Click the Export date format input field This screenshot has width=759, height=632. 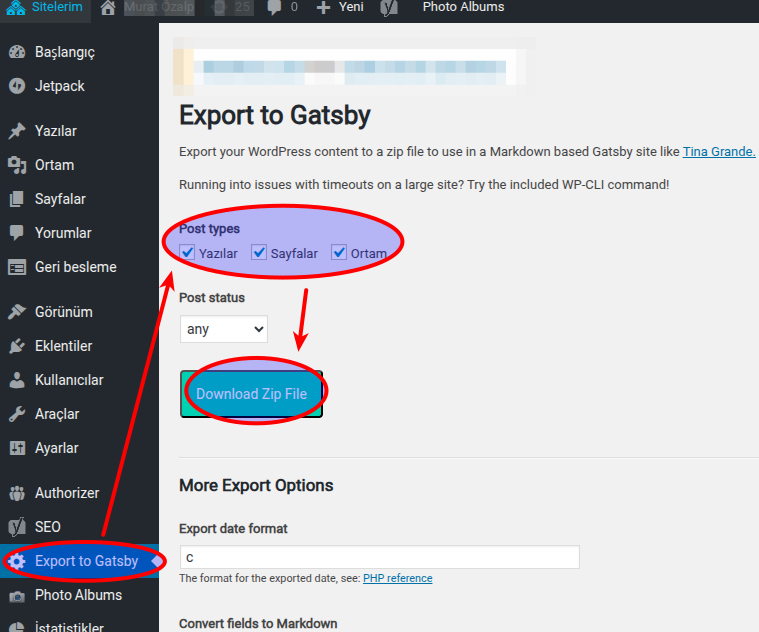(x=380, y=557)
